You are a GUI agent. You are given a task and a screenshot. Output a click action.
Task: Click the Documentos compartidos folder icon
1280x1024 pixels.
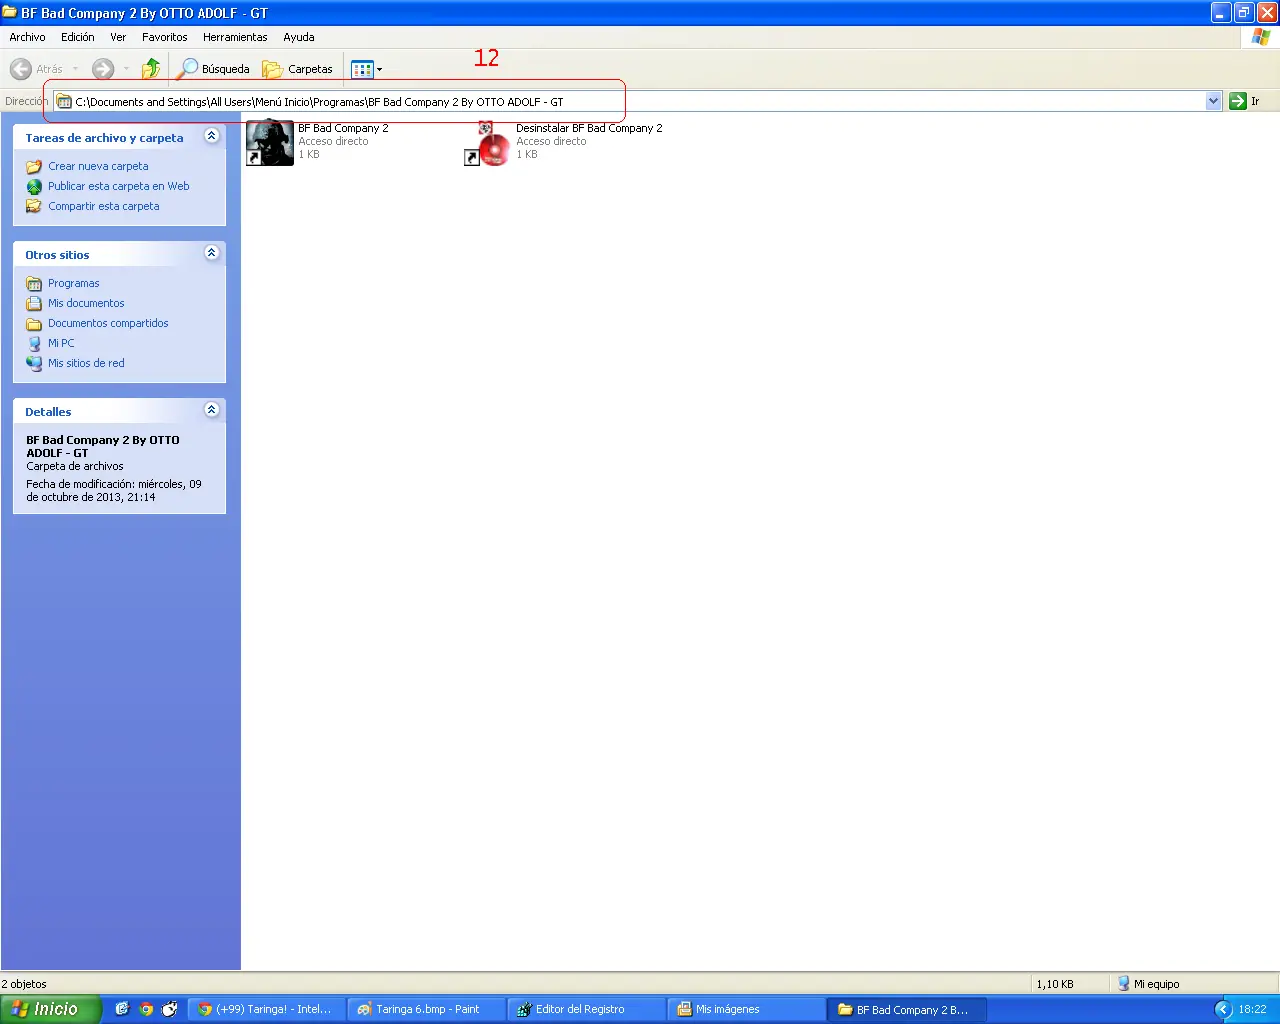(34, 324)
